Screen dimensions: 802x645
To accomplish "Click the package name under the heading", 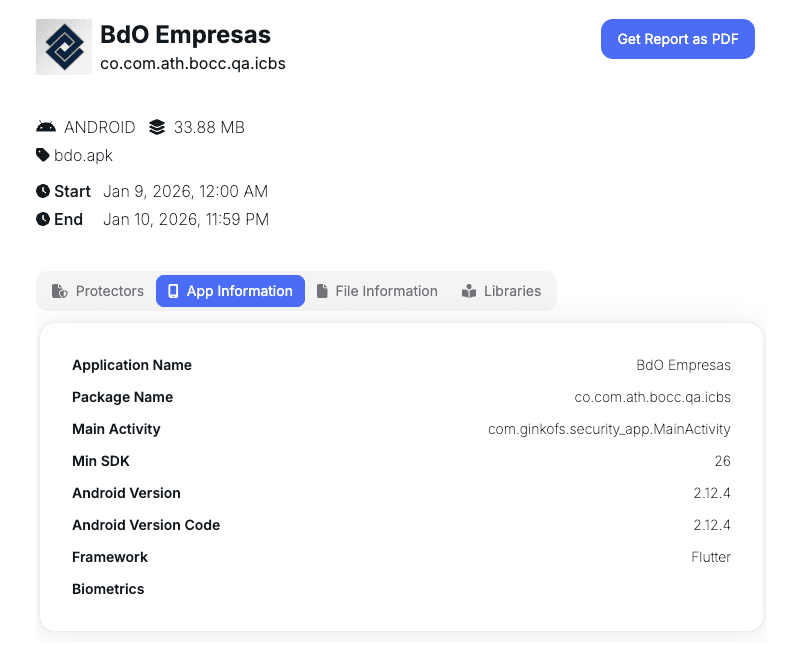I will pos(192,63).
